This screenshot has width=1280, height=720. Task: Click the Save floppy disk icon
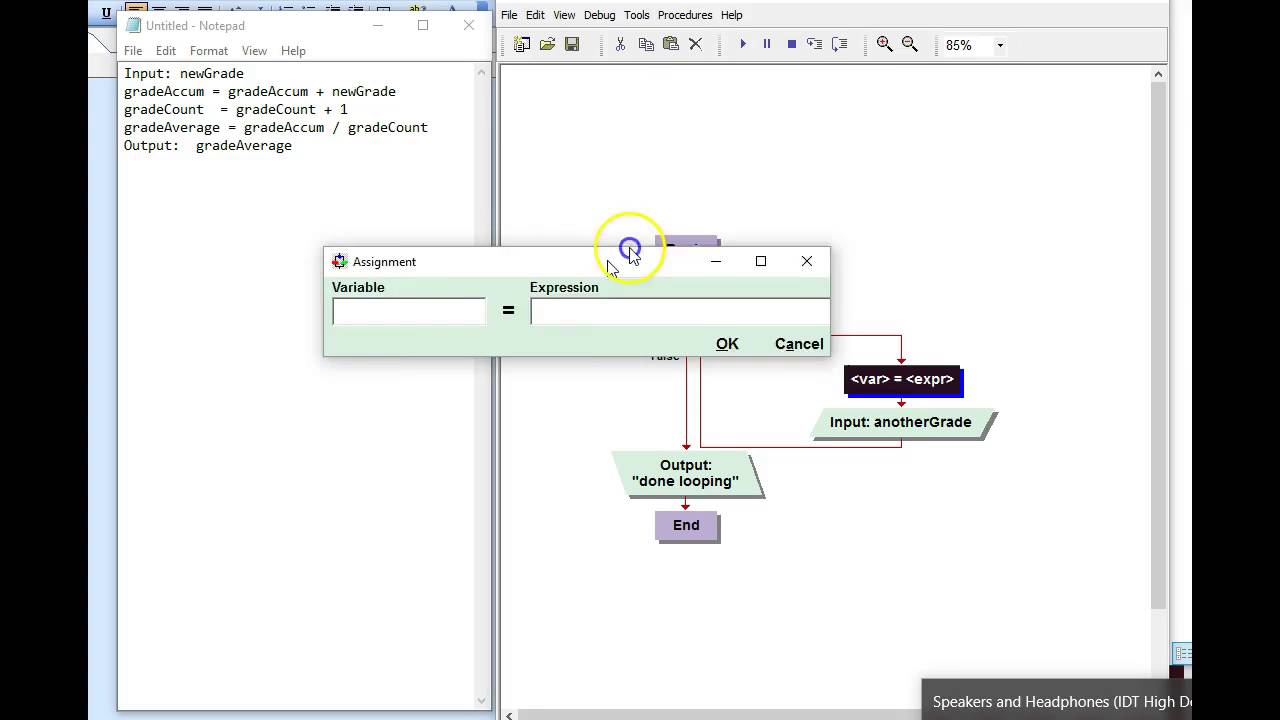point(572,44)
